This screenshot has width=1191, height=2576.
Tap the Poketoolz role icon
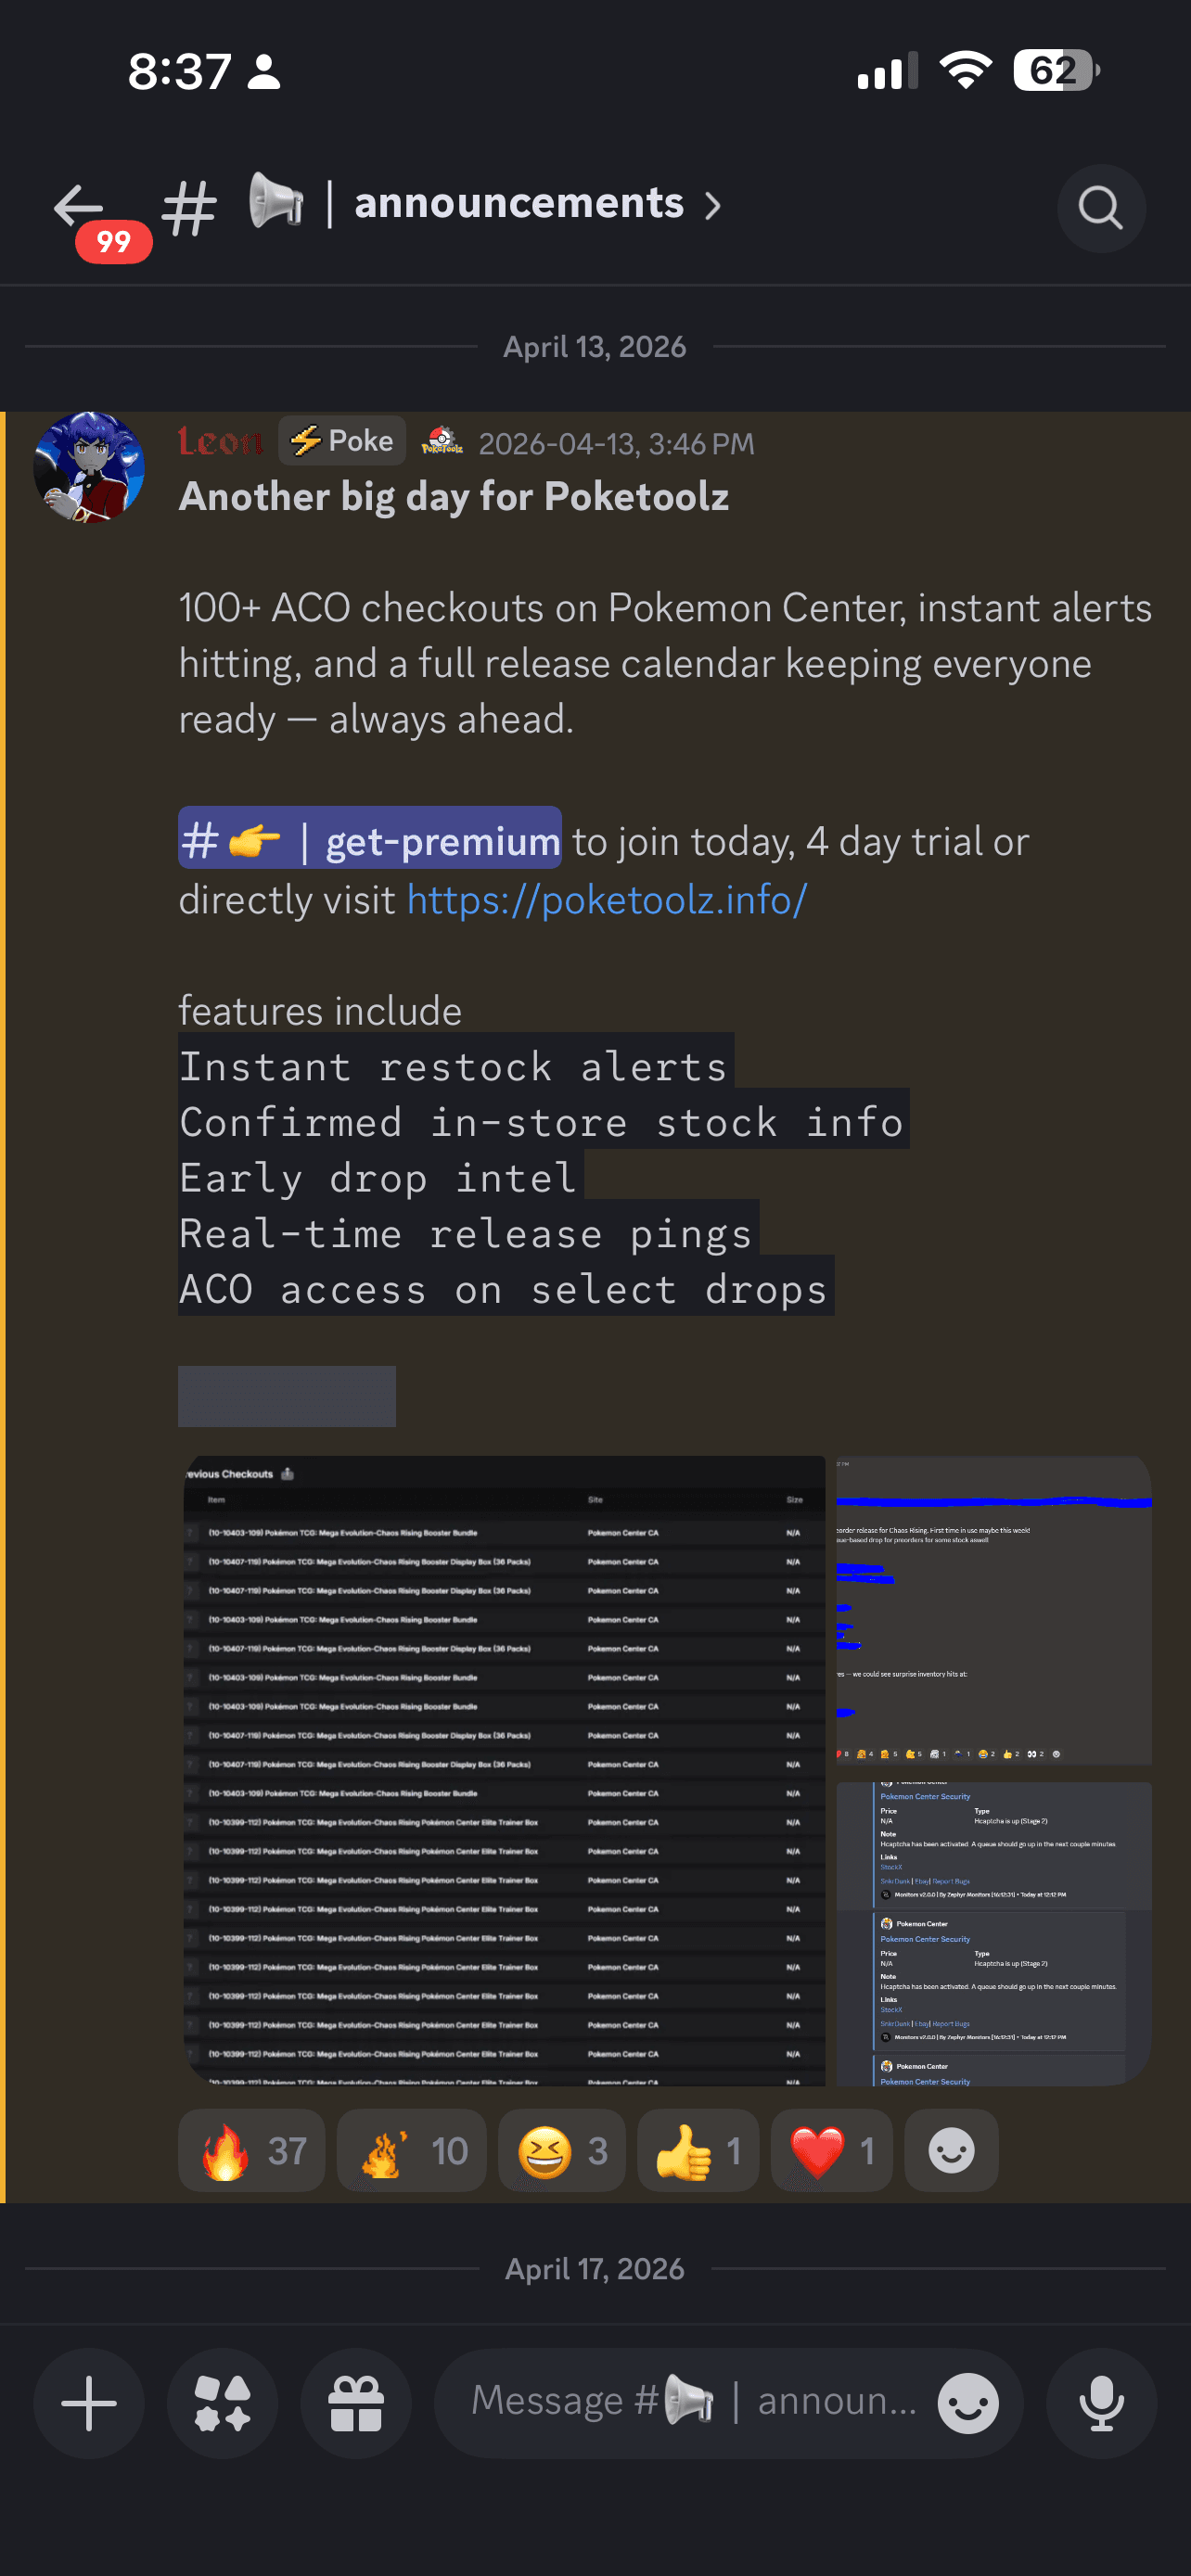[441, 441]
